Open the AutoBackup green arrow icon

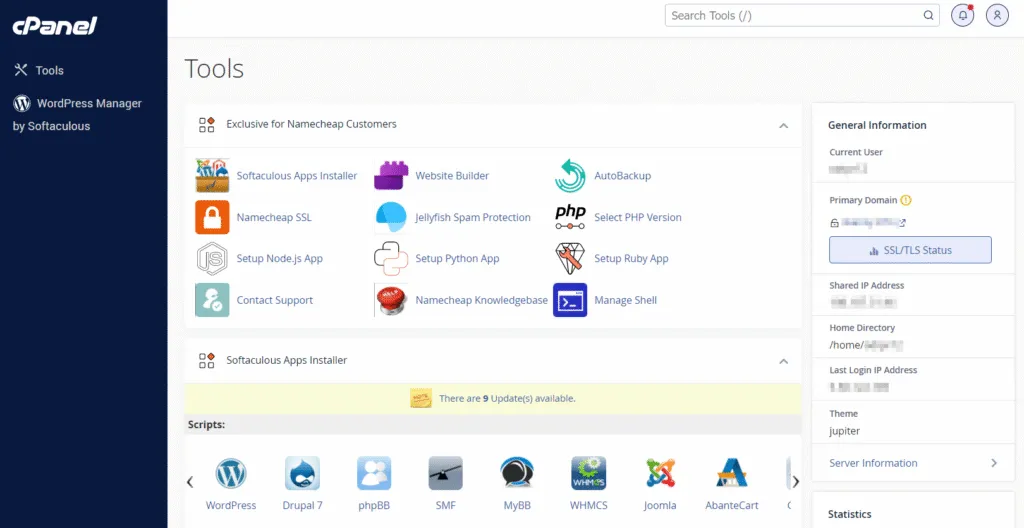[570, 175]
